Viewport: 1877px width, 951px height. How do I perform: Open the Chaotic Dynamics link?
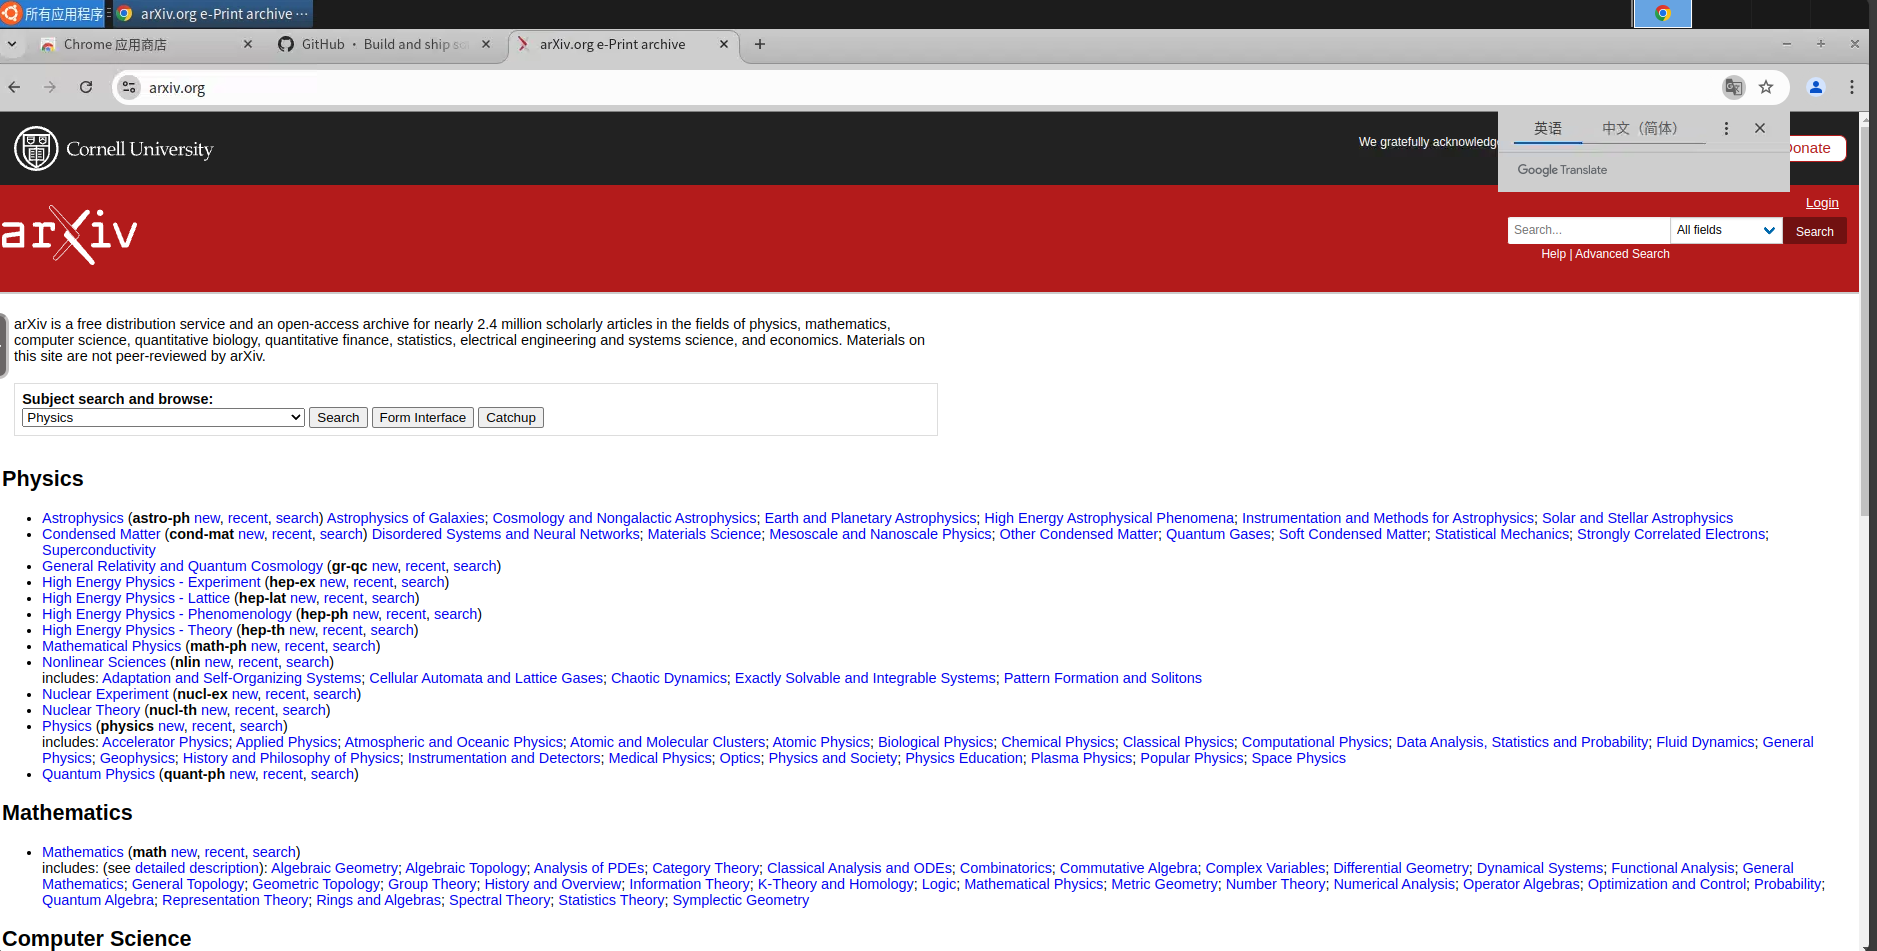[668, 678]
